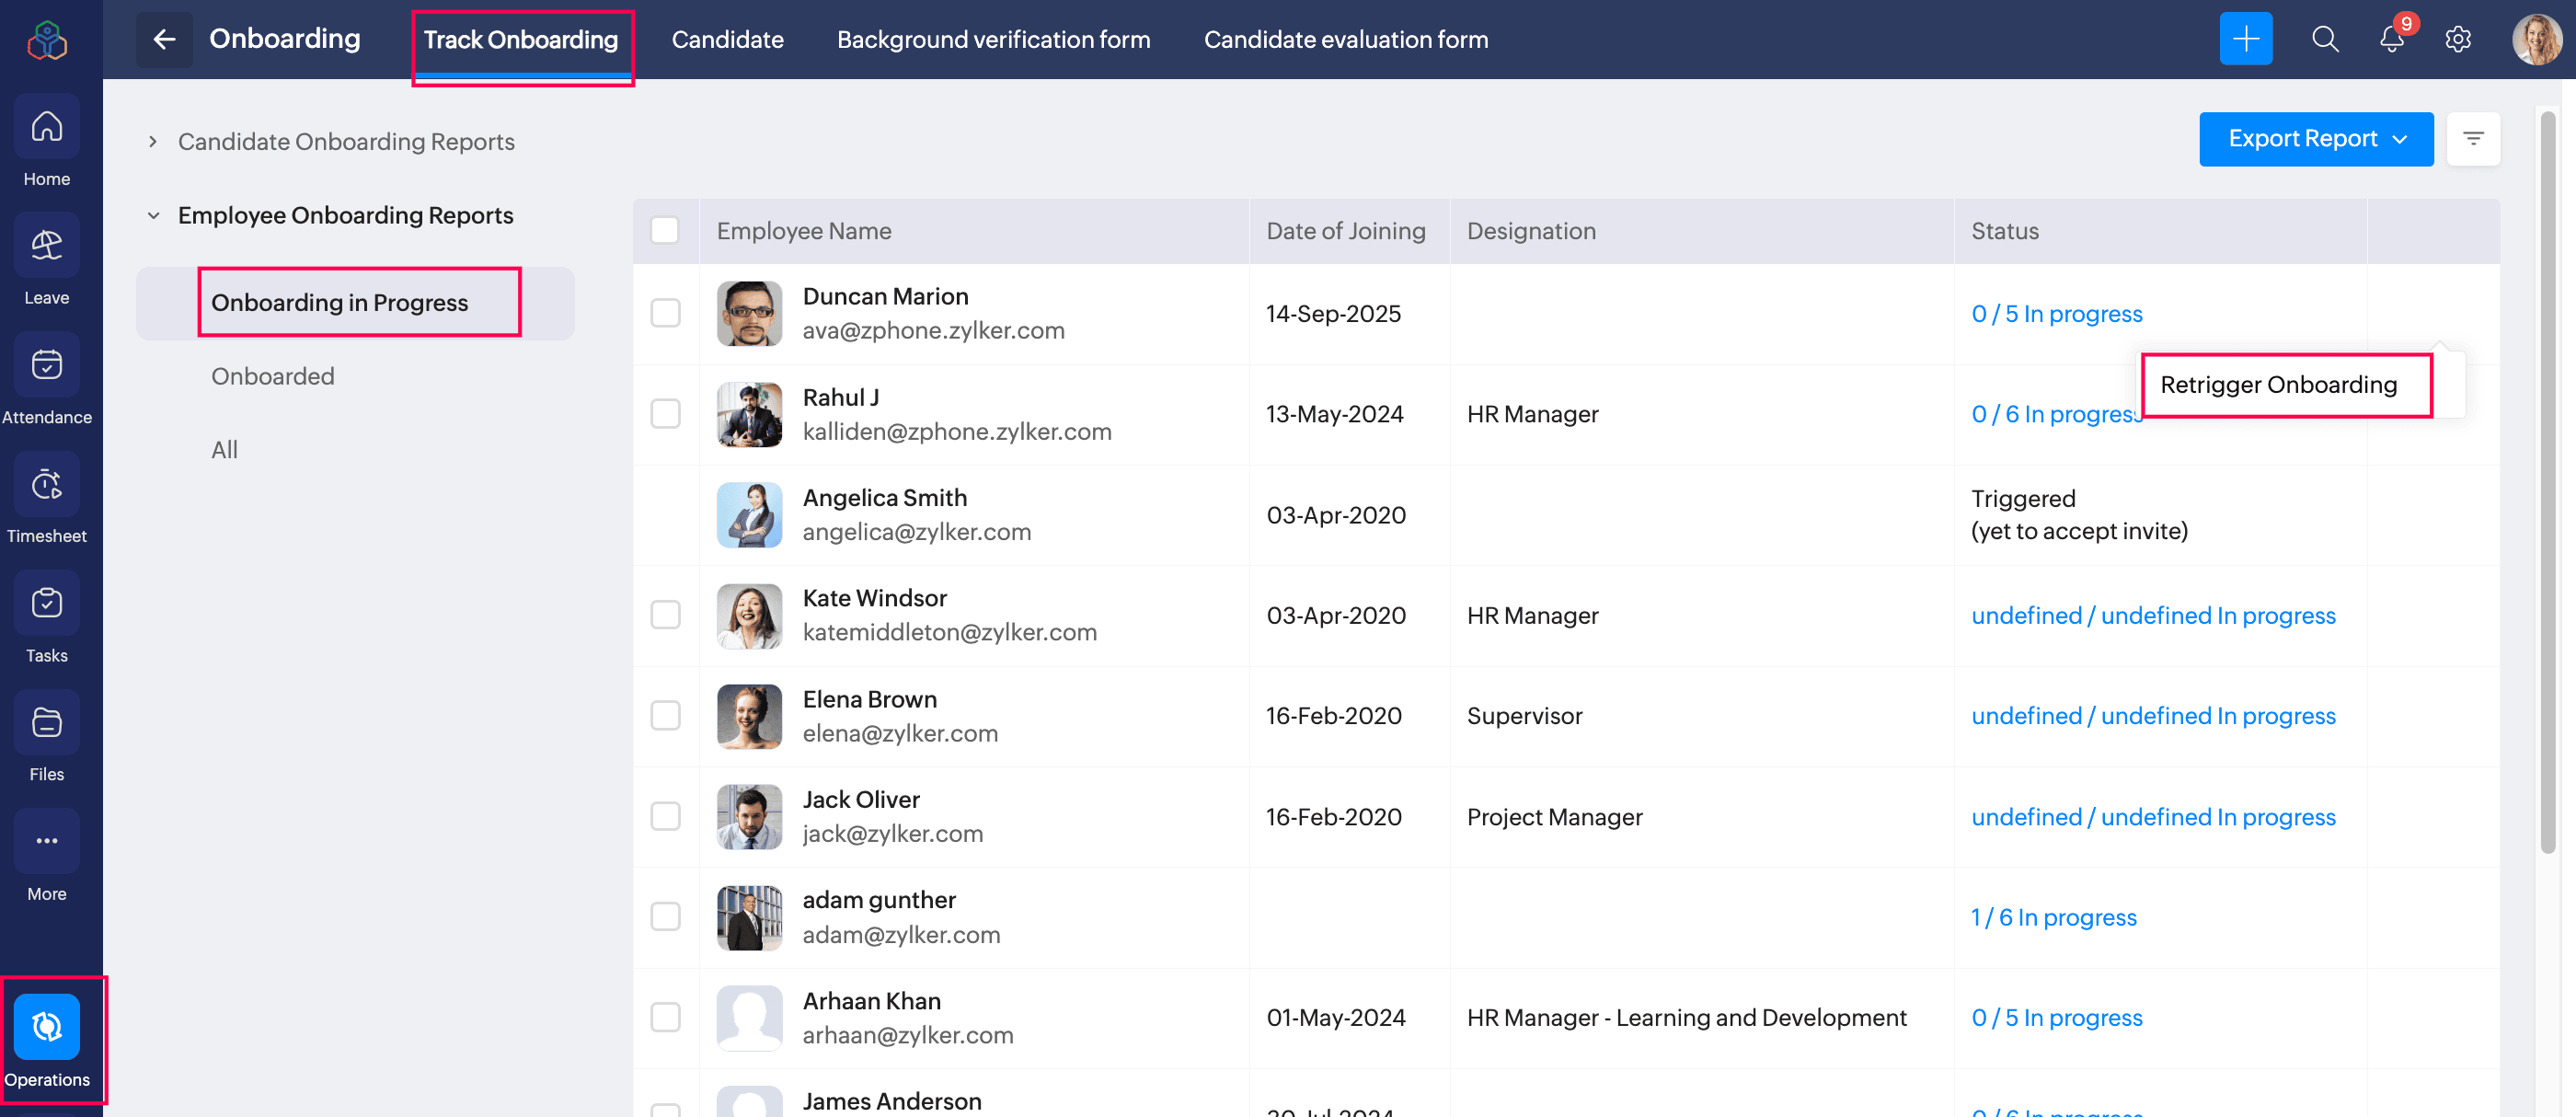Switch to the Candidate tab
The width and height of the screenshot is (2576, 1117).
pyautogui.click(x=727, y=40)
